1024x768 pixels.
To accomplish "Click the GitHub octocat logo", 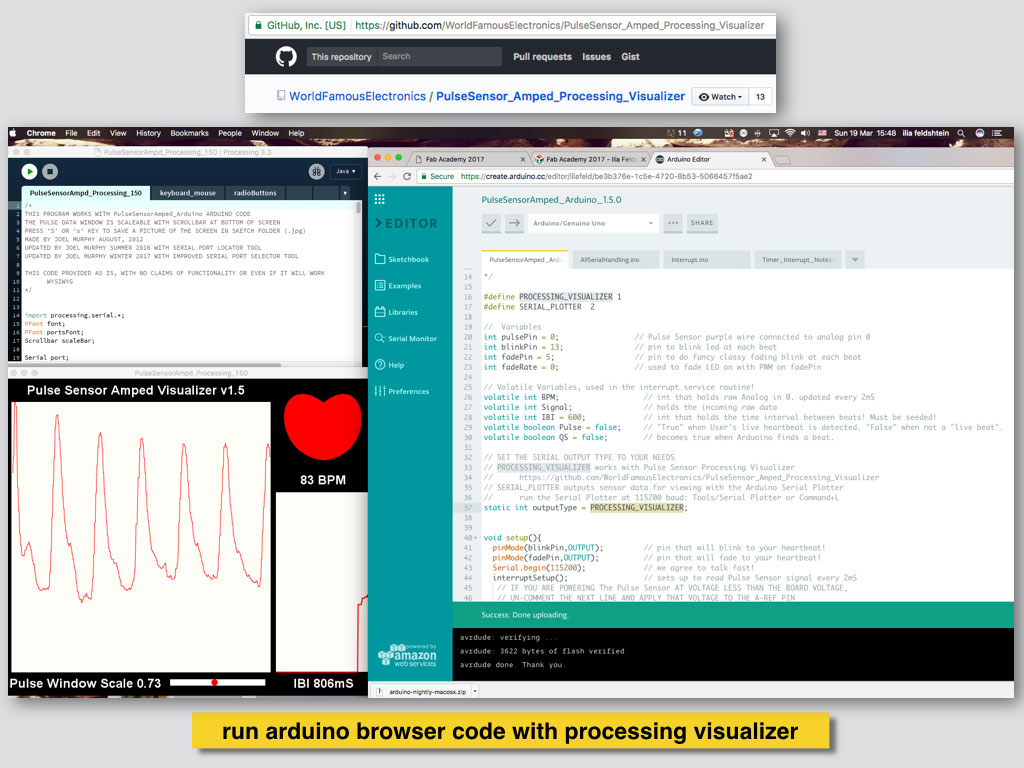I will pyautogui.click(x=285, y=57).
